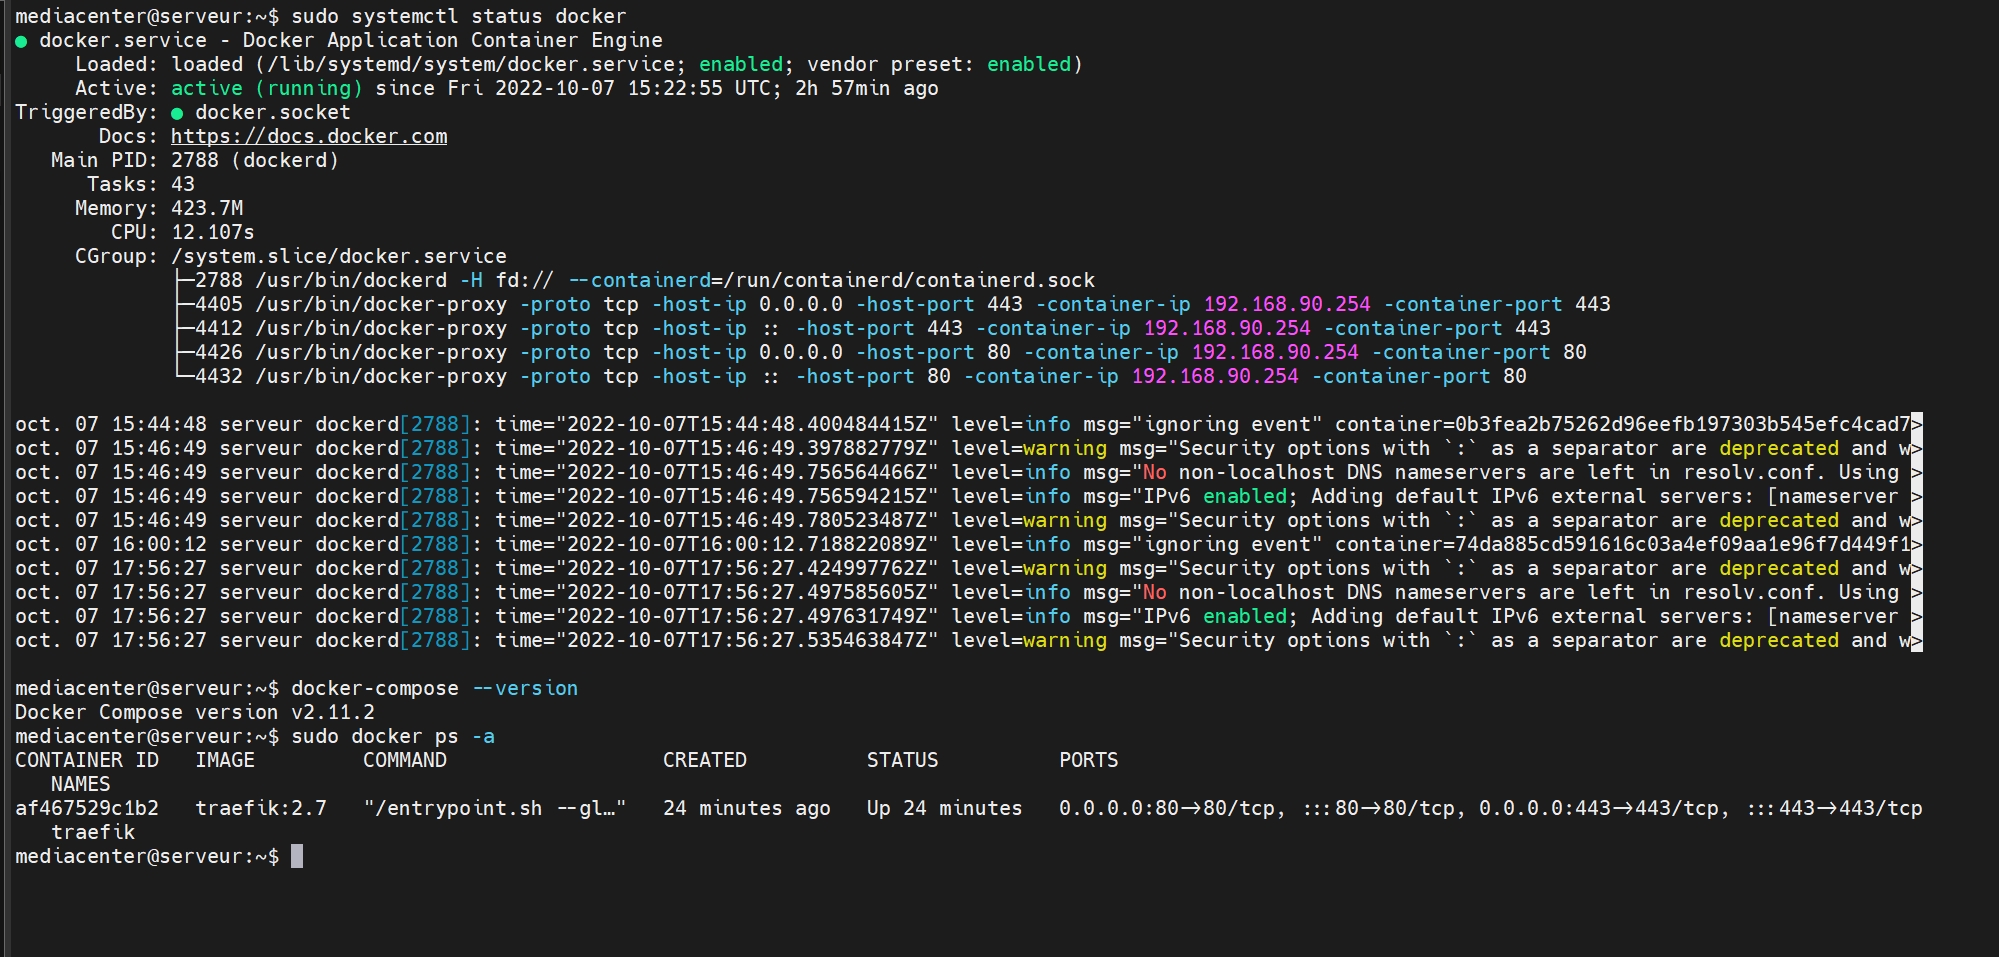This screenshot has width=1999, height=957.
Task: Click the "sudo docker ps -a" command
Action: 392,737
